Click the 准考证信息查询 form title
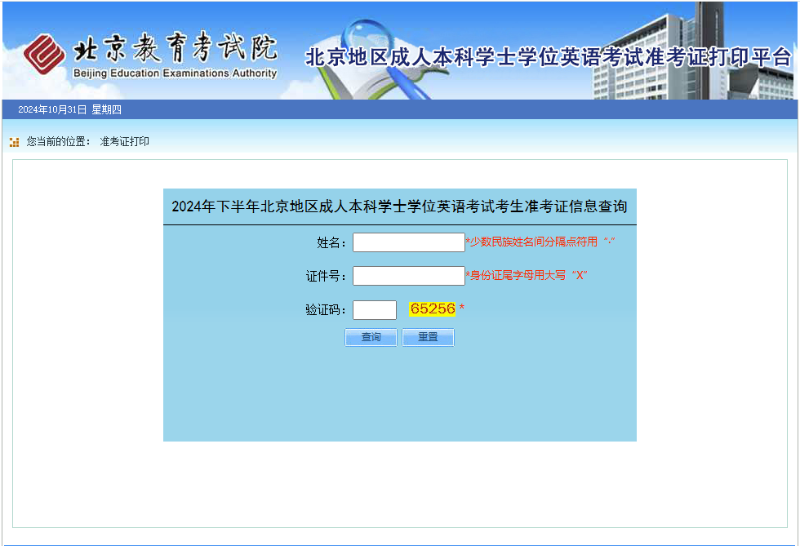This screenshot has height=546, width=800. point(399,207)
